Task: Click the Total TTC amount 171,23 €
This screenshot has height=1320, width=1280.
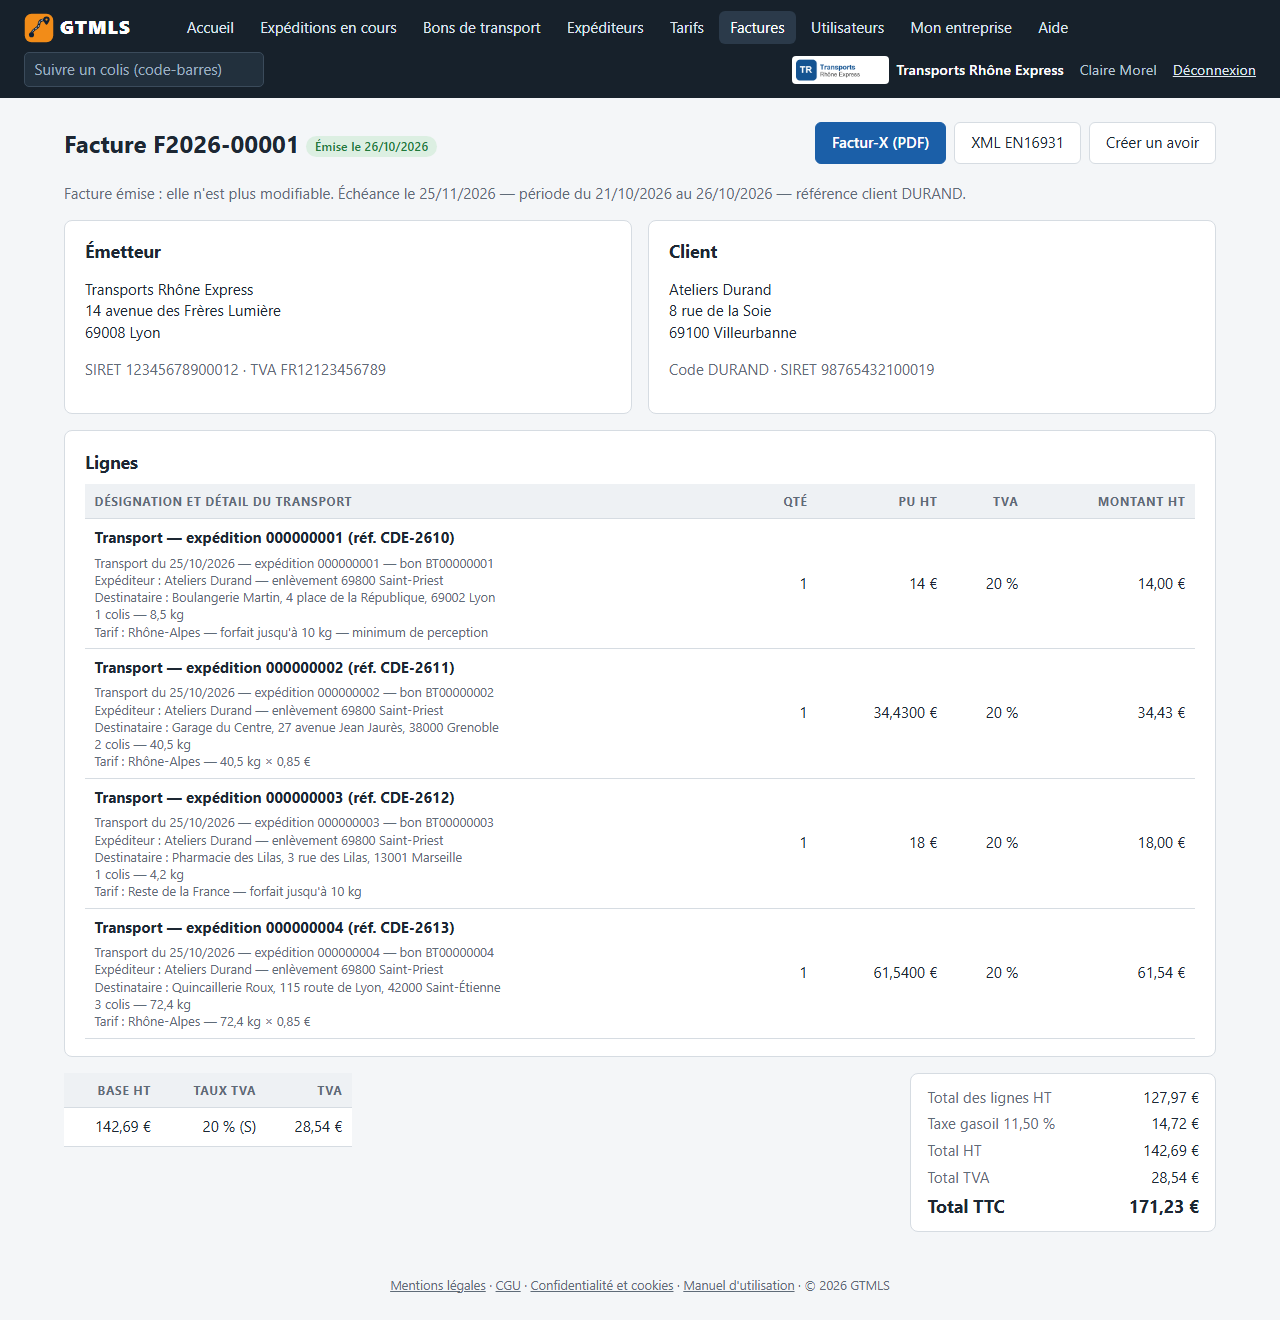Action: tap(1164, 1207)
